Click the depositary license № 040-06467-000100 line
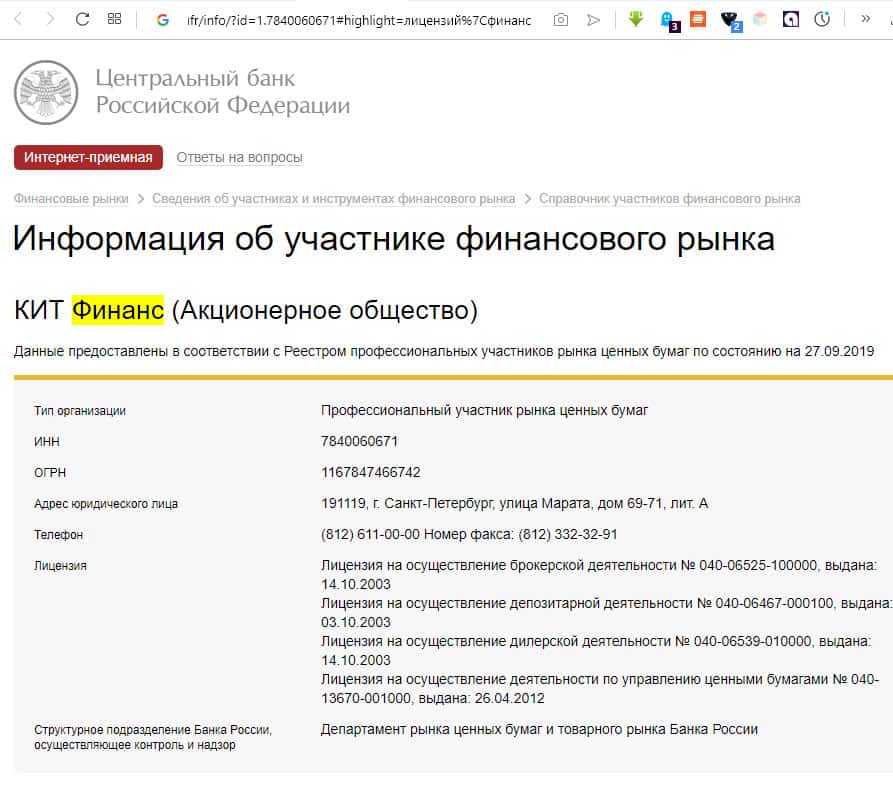 pos(607,612)
